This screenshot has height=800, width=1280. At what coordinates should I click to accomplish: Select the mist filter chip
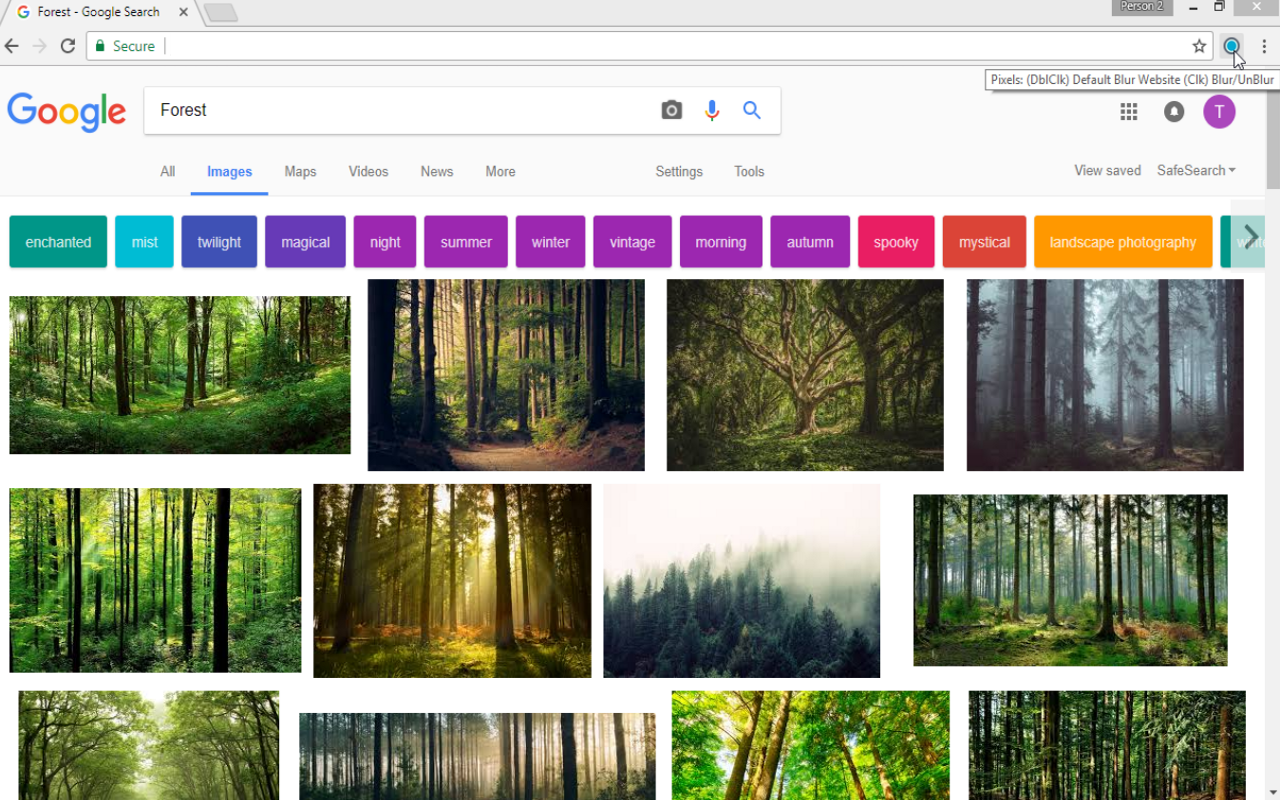144,242
